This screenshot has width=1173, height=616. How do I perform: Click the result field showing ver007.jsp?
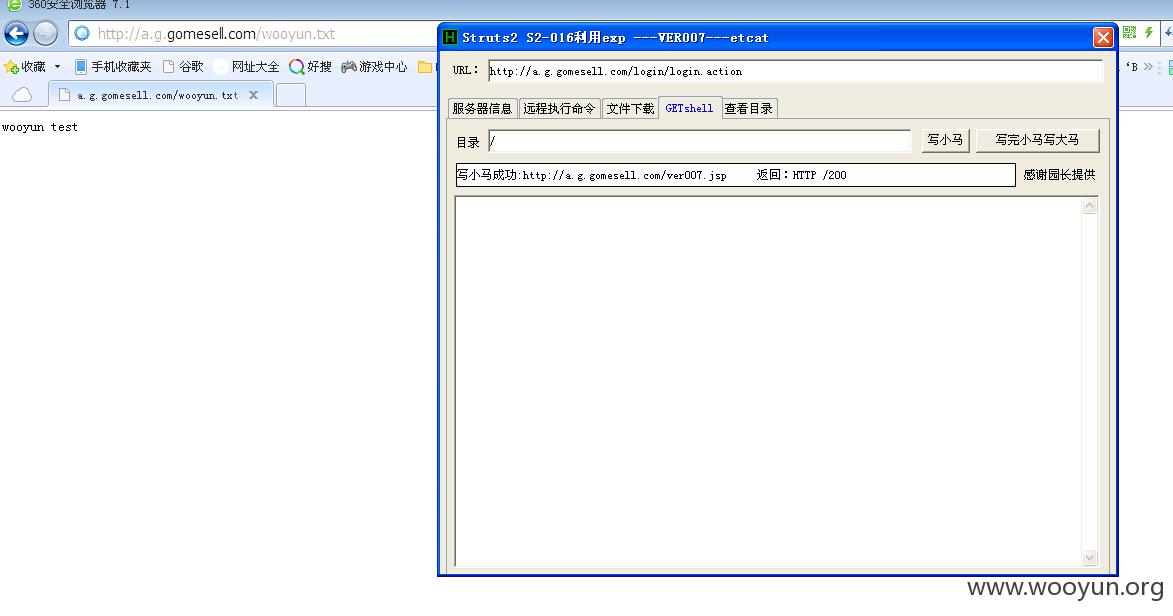735,175
